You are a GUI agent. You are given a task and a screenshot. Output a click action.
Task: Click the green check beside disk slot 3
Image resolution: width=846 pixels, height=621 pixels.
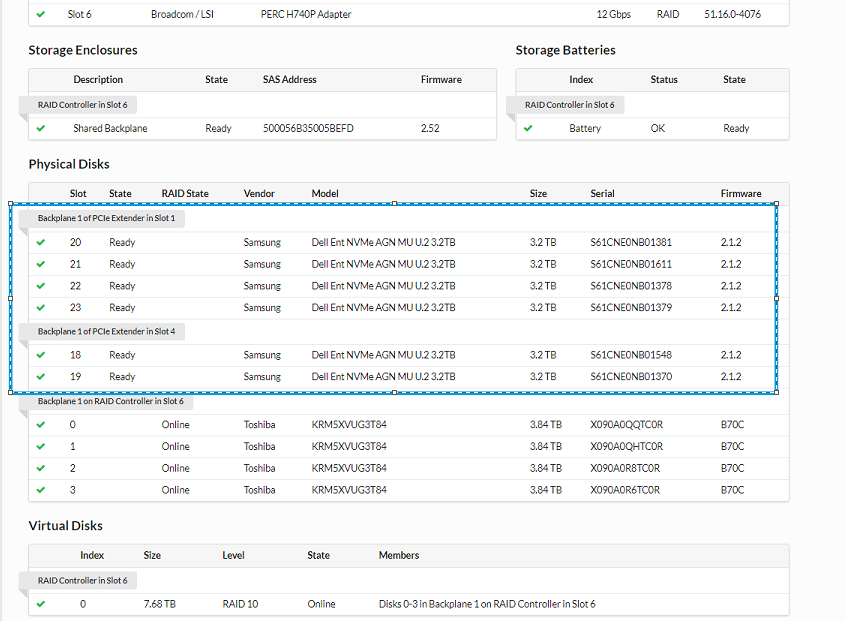[41, 489]
